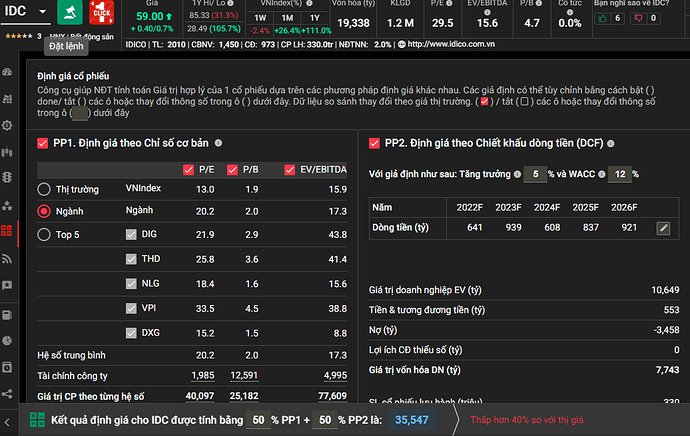This screenshot has width=690, height=436.
Task: Click the WACC percentage input field
Action: click(618, 174)
